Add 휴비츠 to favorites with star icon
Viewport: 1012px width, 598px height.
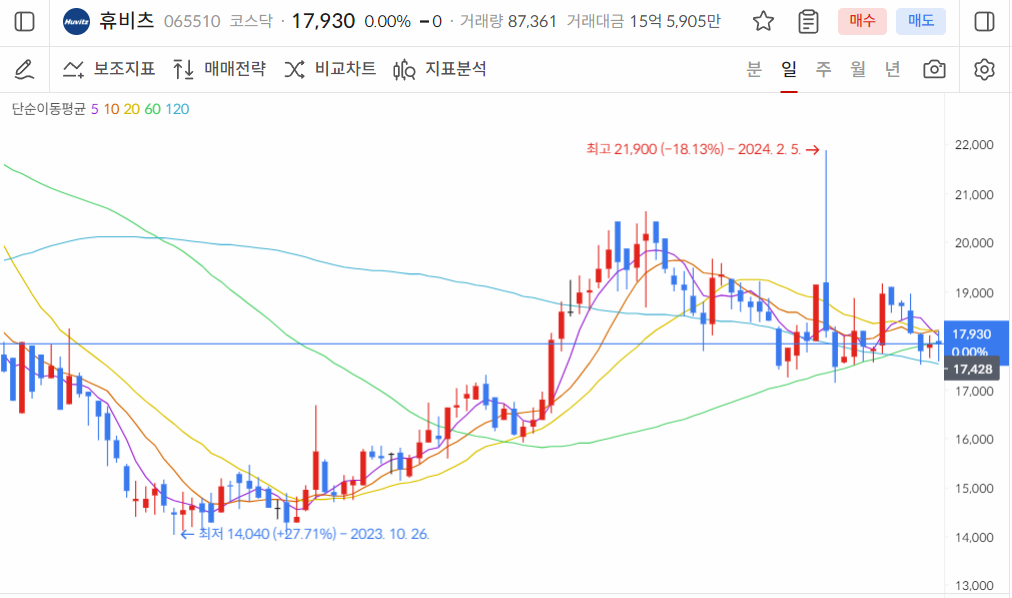[763, 21]
